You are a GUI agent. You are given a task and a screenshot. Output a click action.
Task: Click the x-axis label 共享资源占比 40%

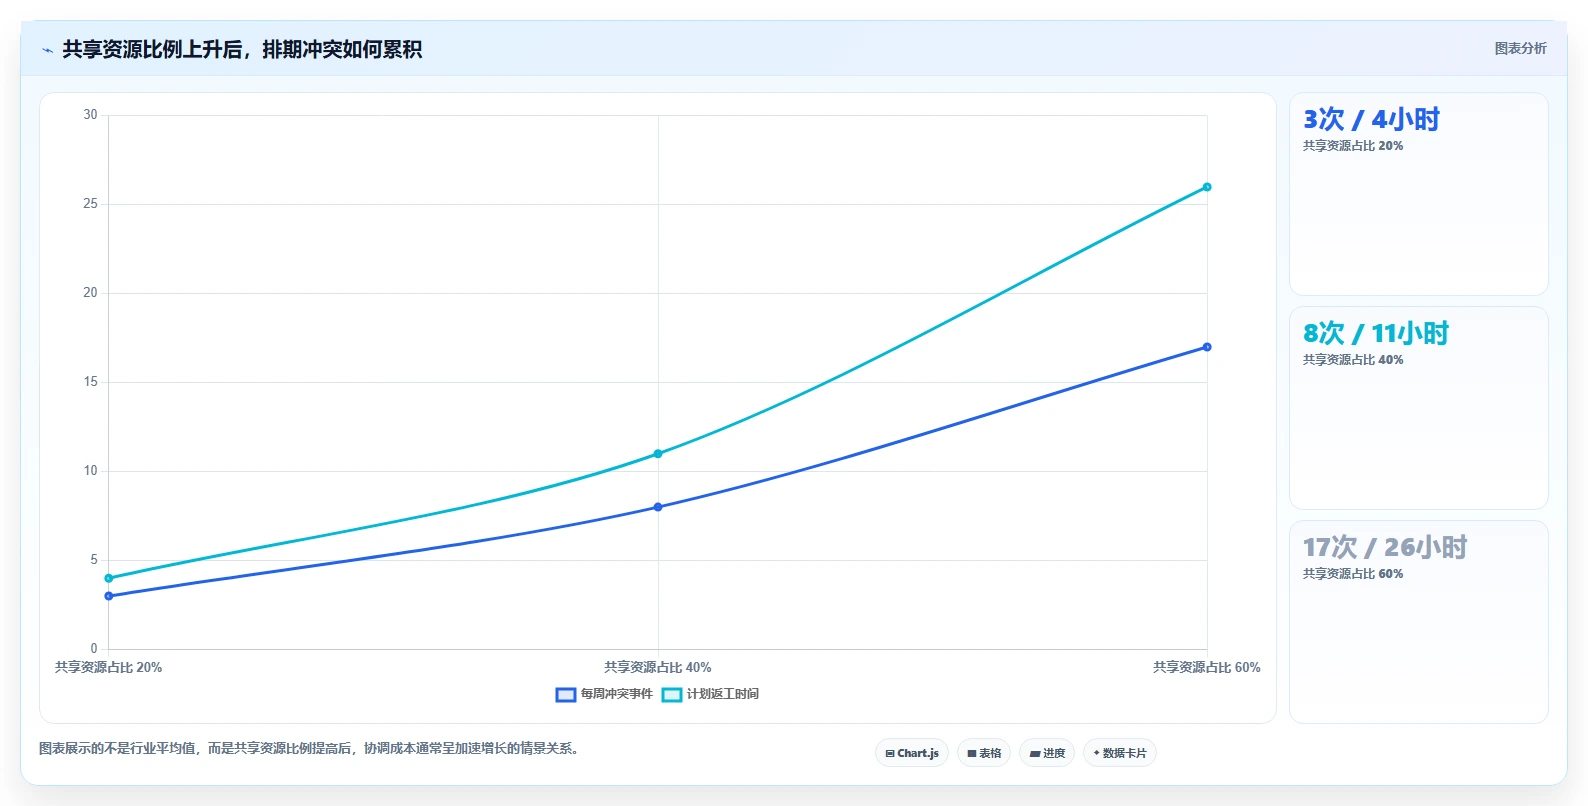(658, 667)
